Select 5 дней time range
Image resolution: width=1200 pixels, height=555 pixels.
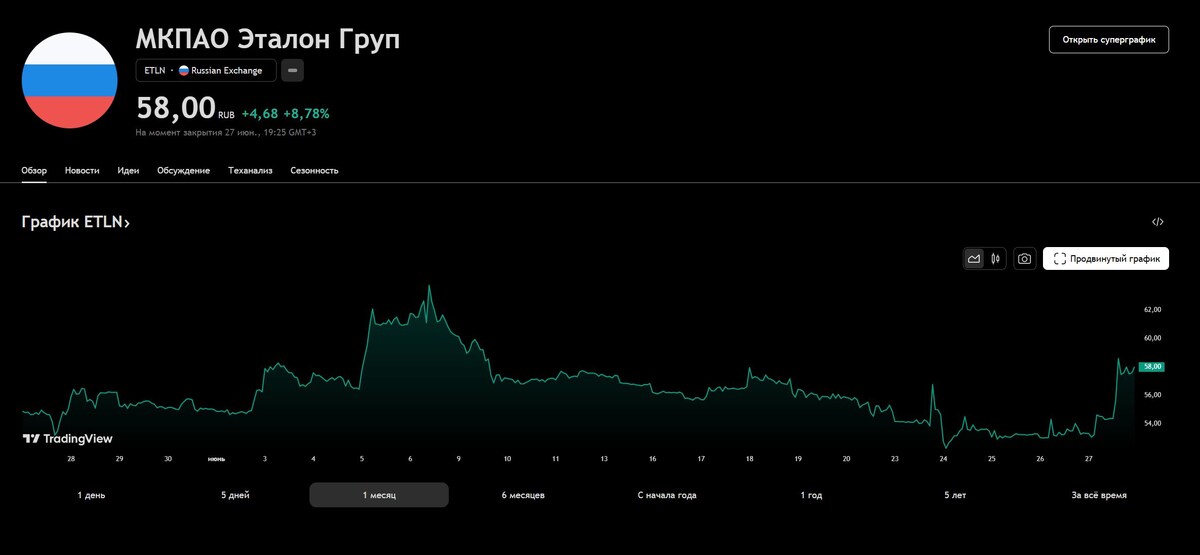pos(235,495)
